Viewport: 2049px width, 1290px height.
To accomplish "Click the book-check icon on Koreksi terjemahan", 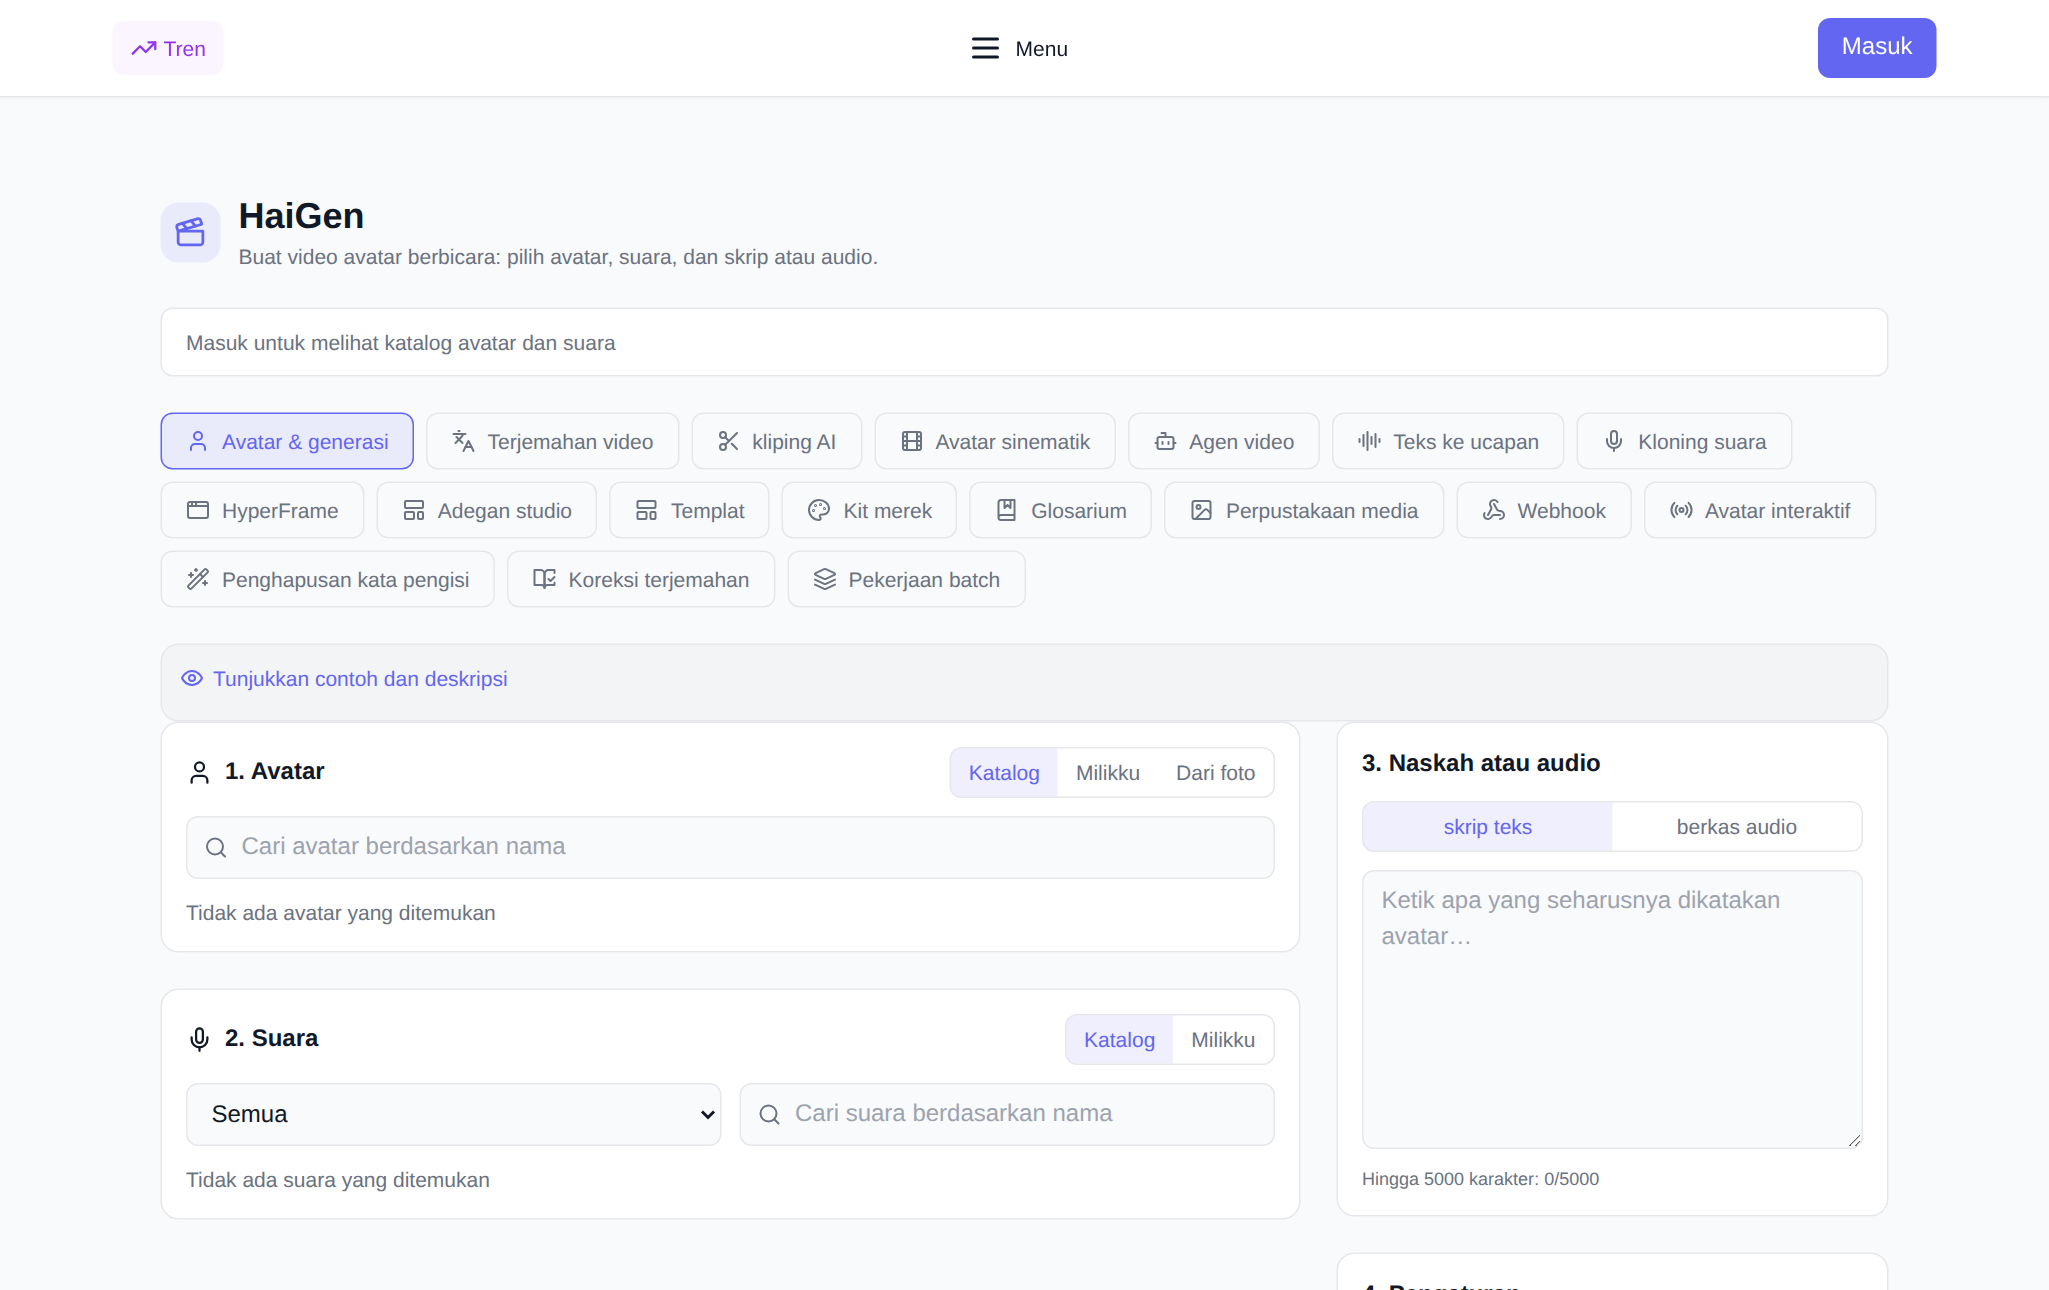I will 545,579.
